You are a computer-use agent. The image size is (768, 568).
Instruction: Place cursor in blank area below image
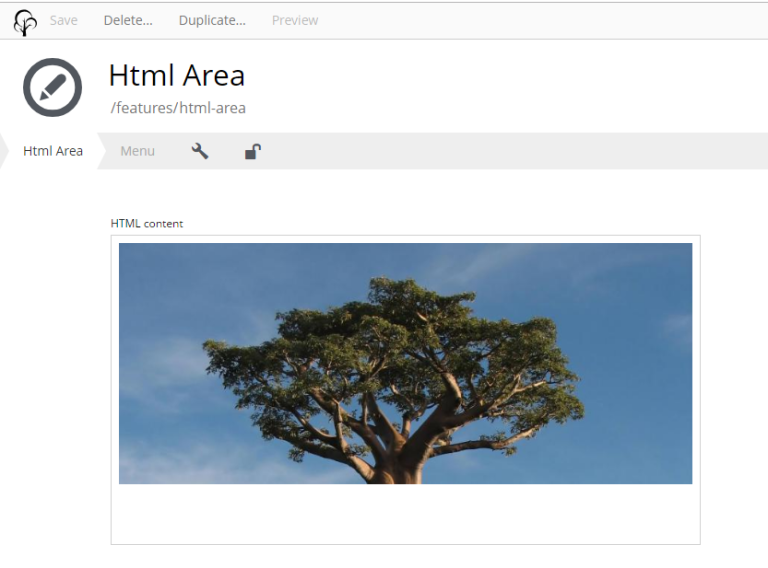(405, 514)
